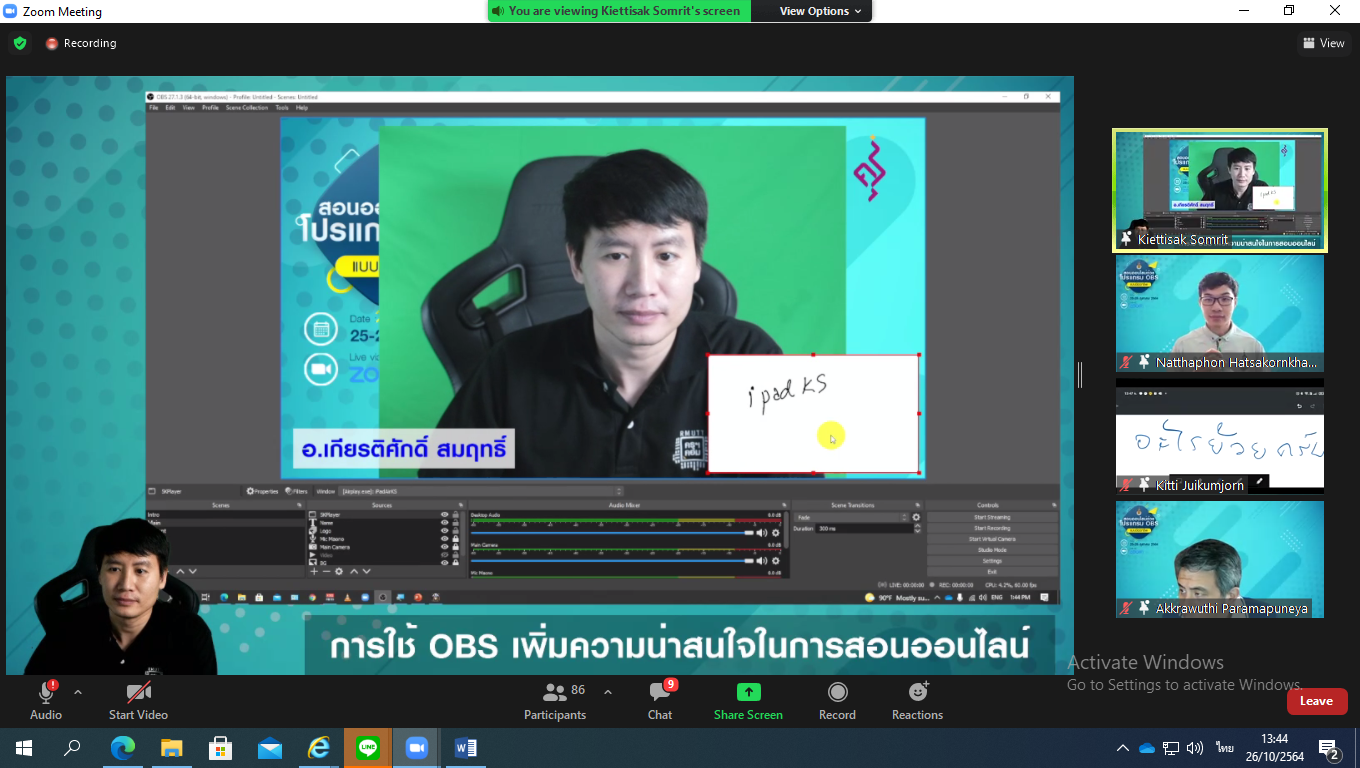Open Scene Collection menu in shared OBS
Screen dimensions: 1360x768
click(247, 107)
